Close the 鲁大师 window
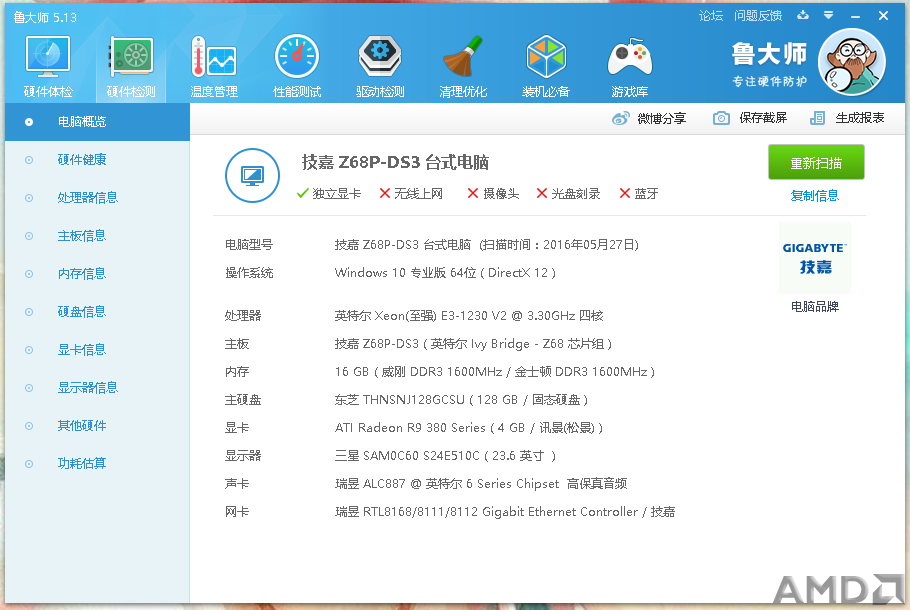 coord(883,16)
